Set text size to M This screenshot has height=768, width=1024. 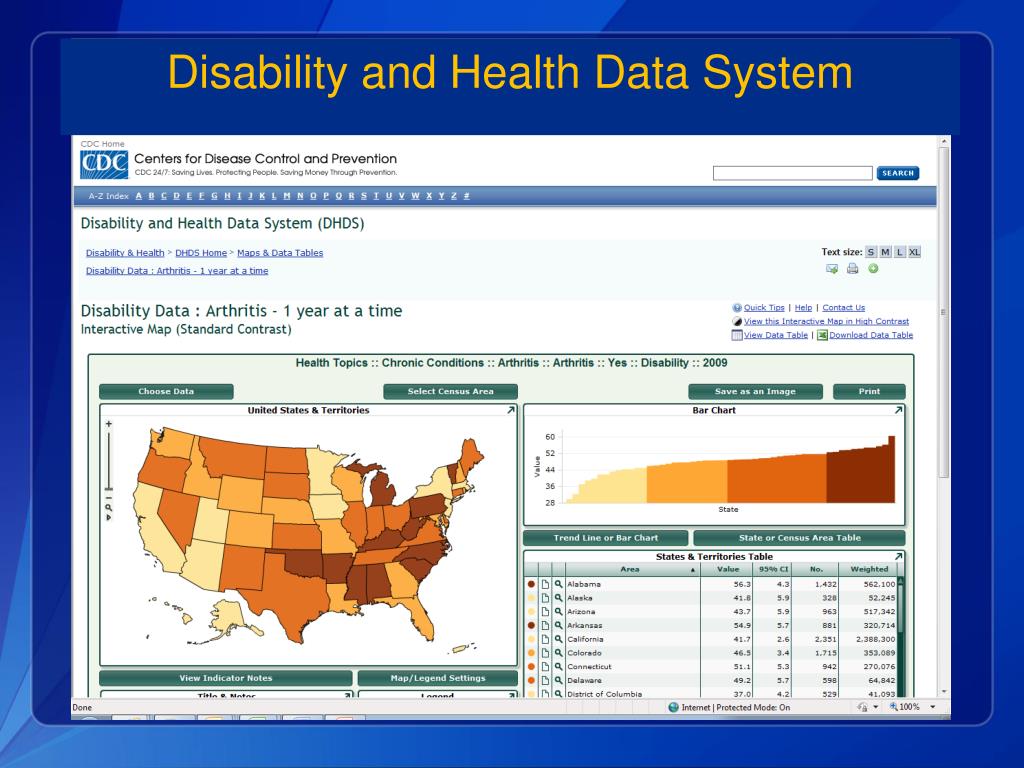coord(885,252)
